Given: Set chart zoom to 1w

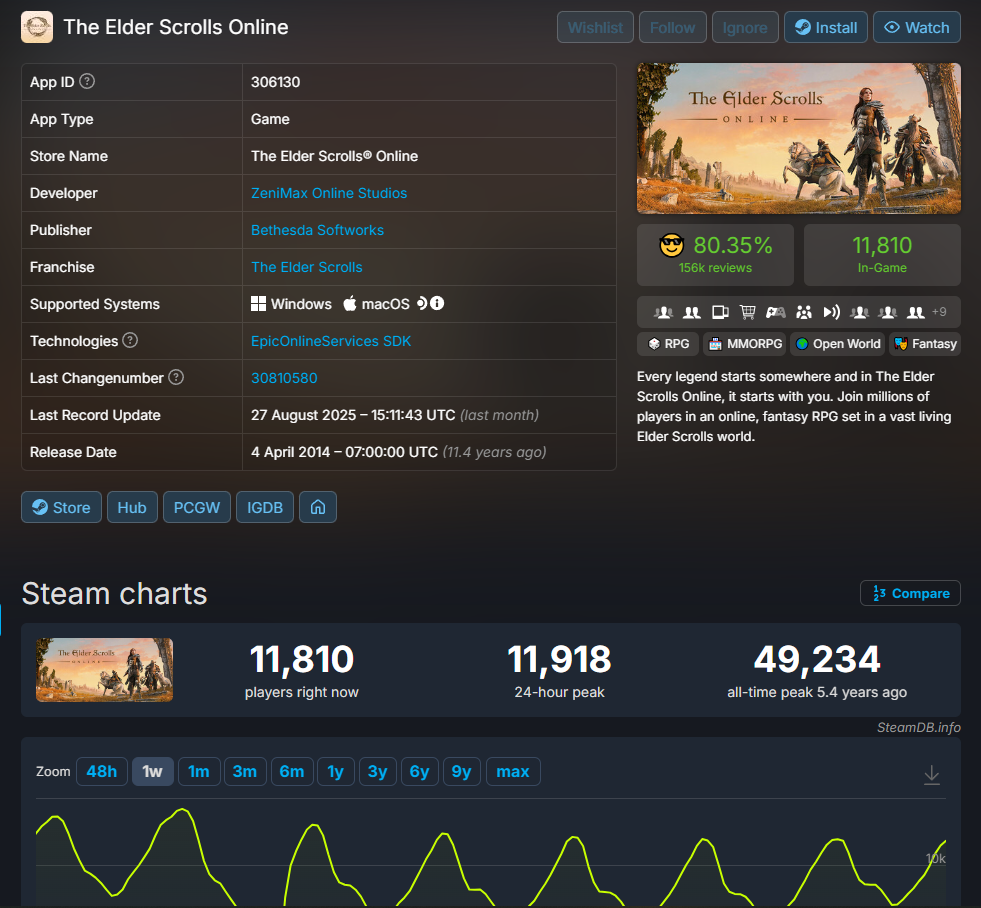Looking at the screenshot, I should pyautogui.click(x=153, y=771).
